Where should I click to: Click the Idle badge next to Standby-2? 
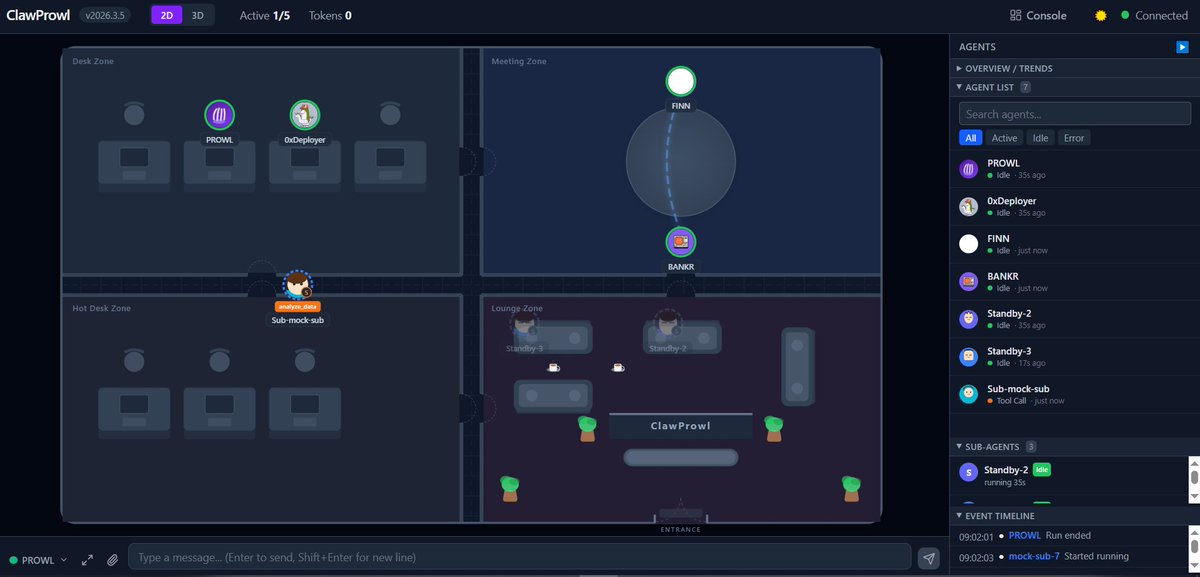click(x=1042, y=469)
